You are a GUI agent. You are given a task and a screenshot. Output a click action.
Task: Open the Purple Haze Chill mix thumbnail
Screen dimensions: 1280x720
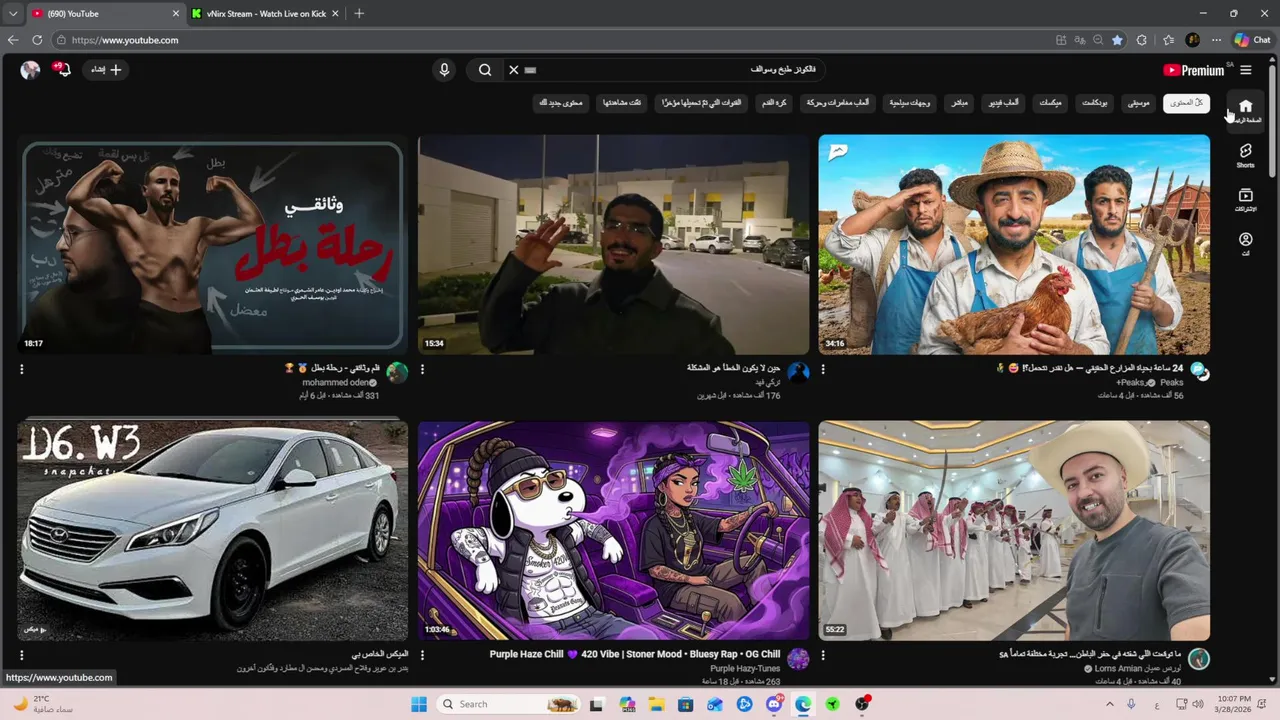613,530
